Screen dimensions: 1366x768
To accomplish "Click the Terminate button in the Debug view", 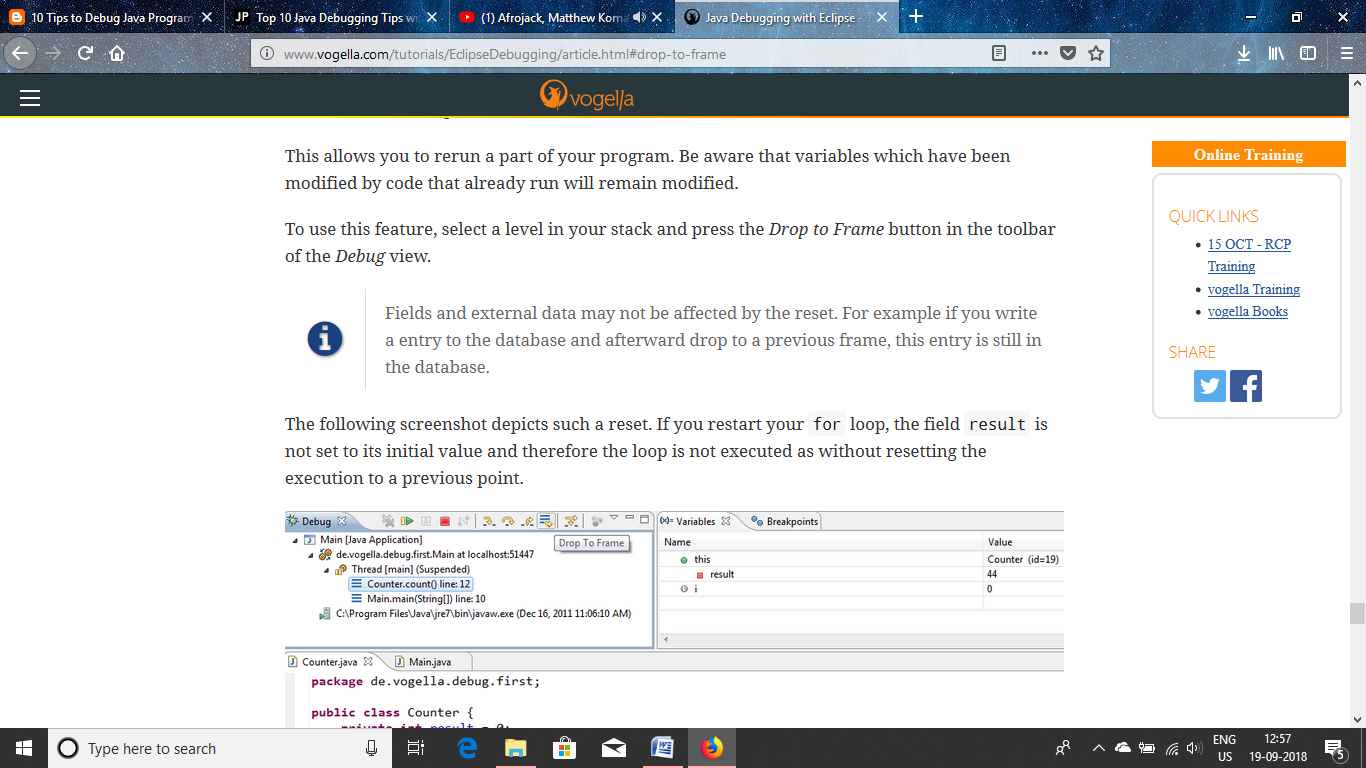I will (444, 520).
